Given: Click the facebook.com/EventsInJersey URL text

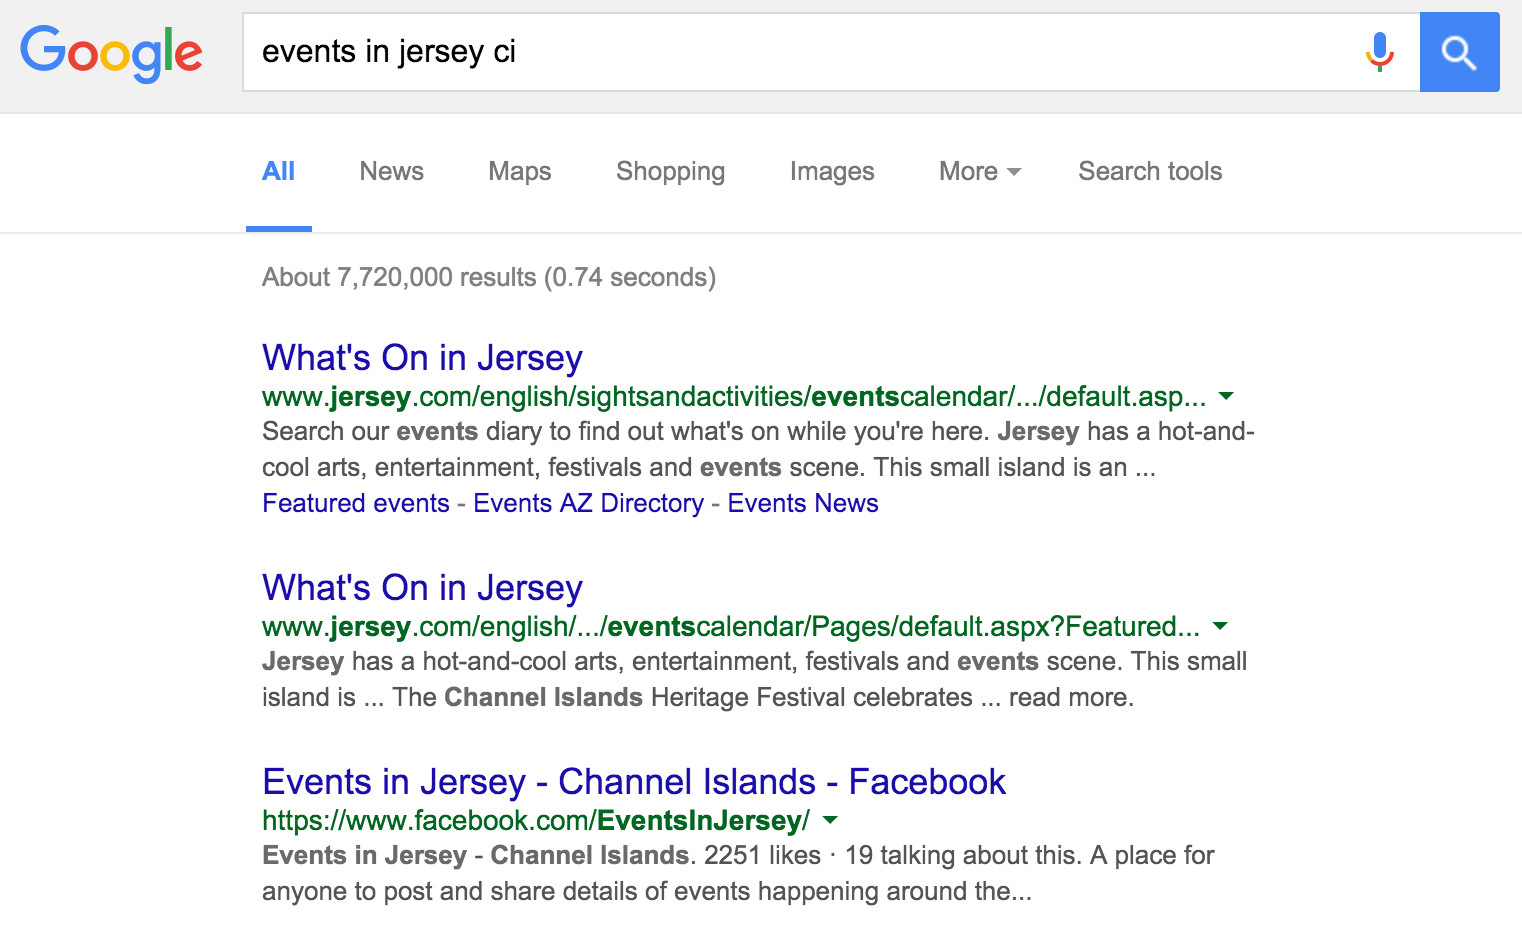Looking at the screenshot, I should pyautogui.click(x=536, y=821).
